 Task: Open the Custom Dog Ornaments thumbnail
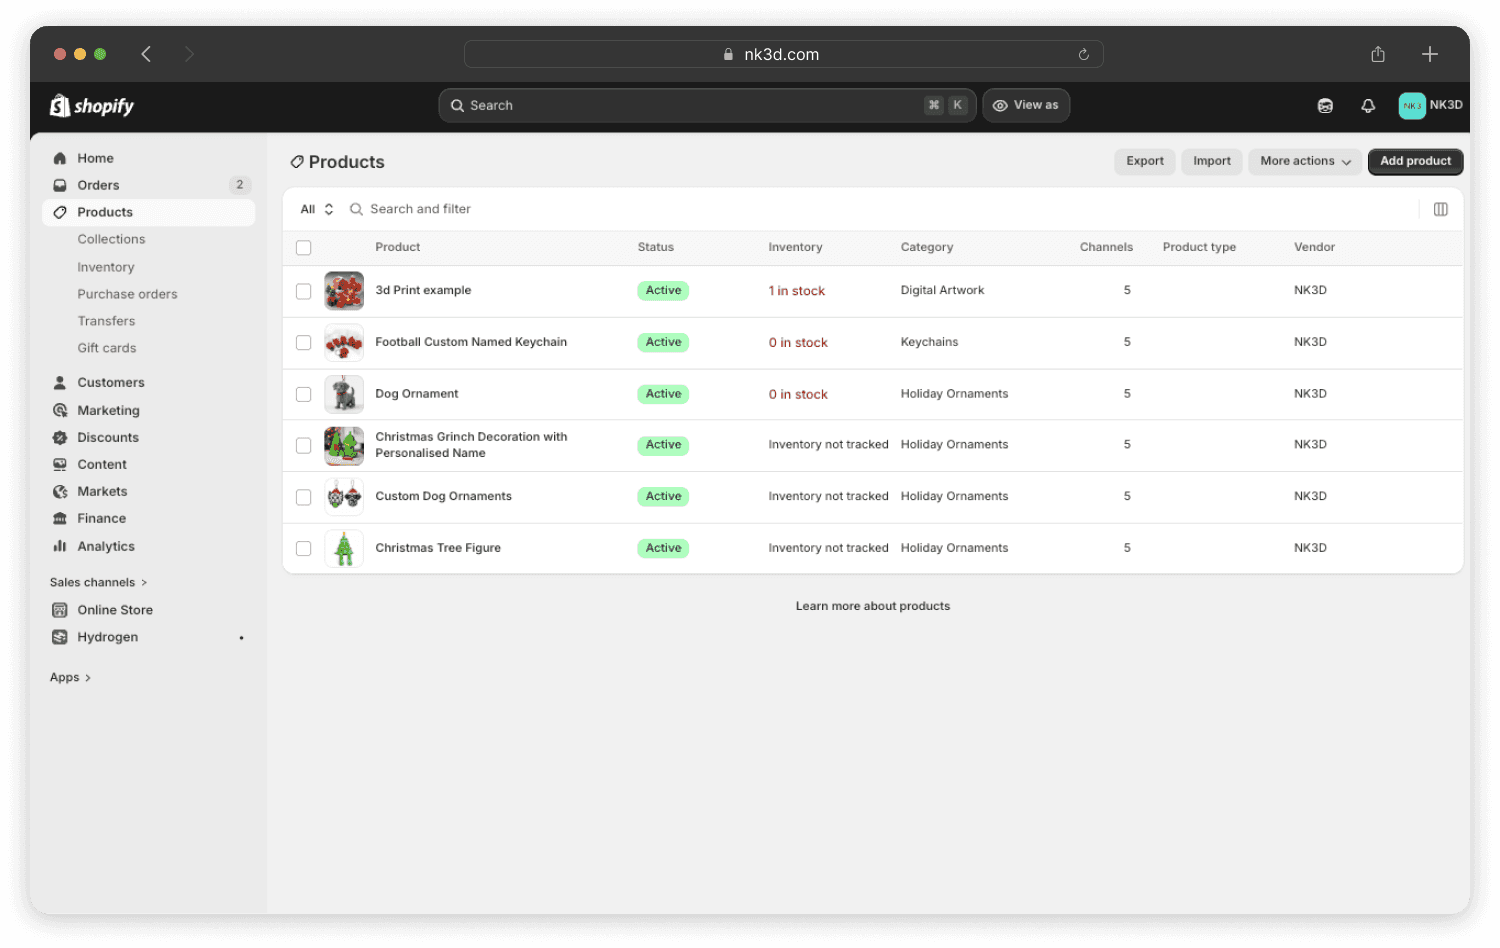(344, 497)
